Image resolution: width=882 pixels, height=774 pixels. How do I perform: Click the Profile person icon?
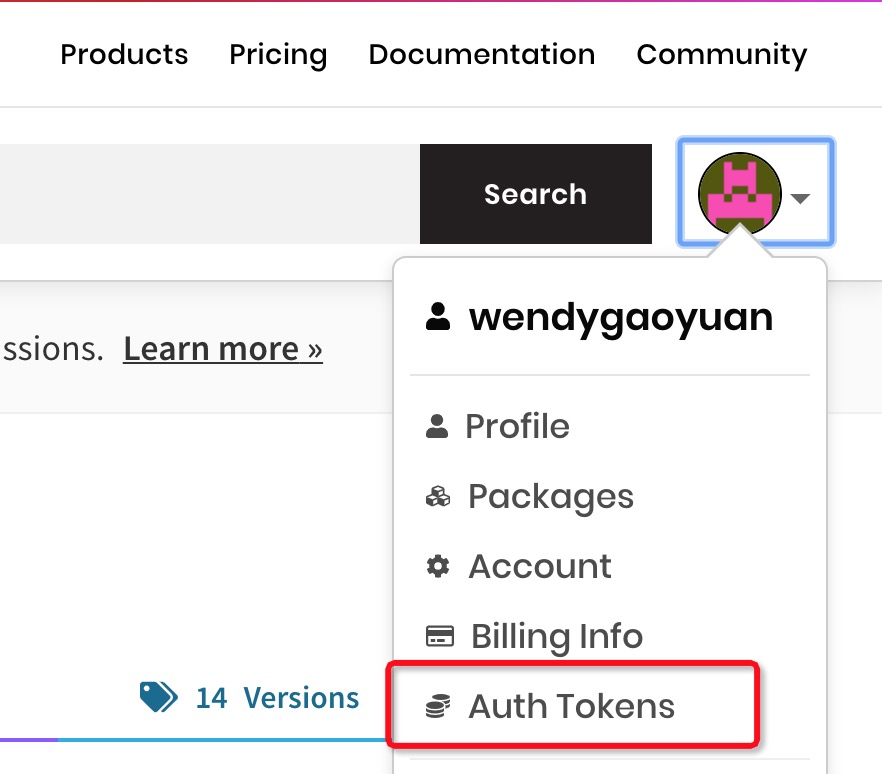coord(437,427)
